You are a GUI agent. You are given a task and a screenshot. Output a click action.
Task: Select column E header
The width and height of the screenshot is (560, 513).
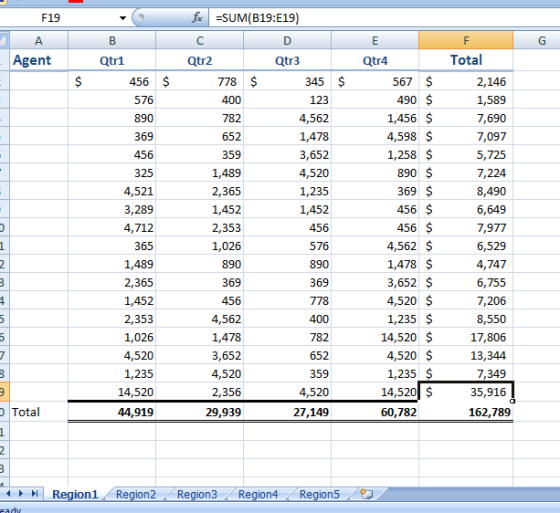click(x=375, y=40)
